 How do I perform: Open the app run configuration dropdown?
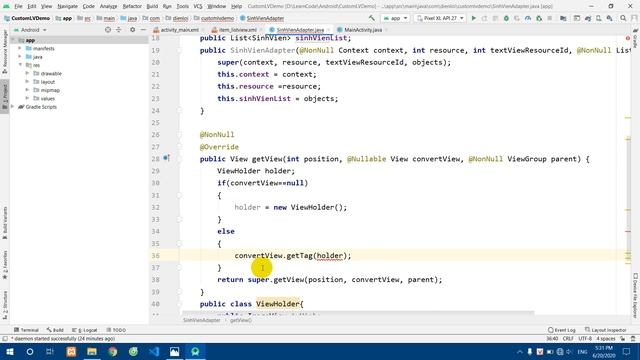(x=395, y=18)
